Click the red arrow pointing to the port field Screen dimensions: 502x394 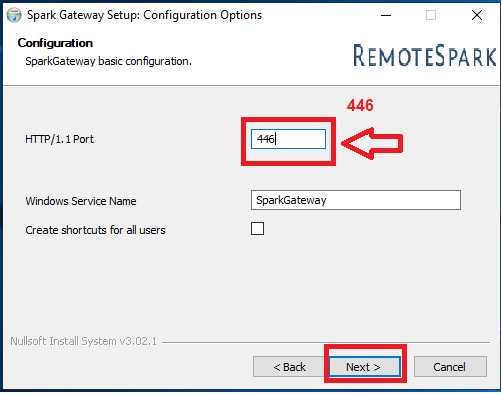(x=372, y=143)
